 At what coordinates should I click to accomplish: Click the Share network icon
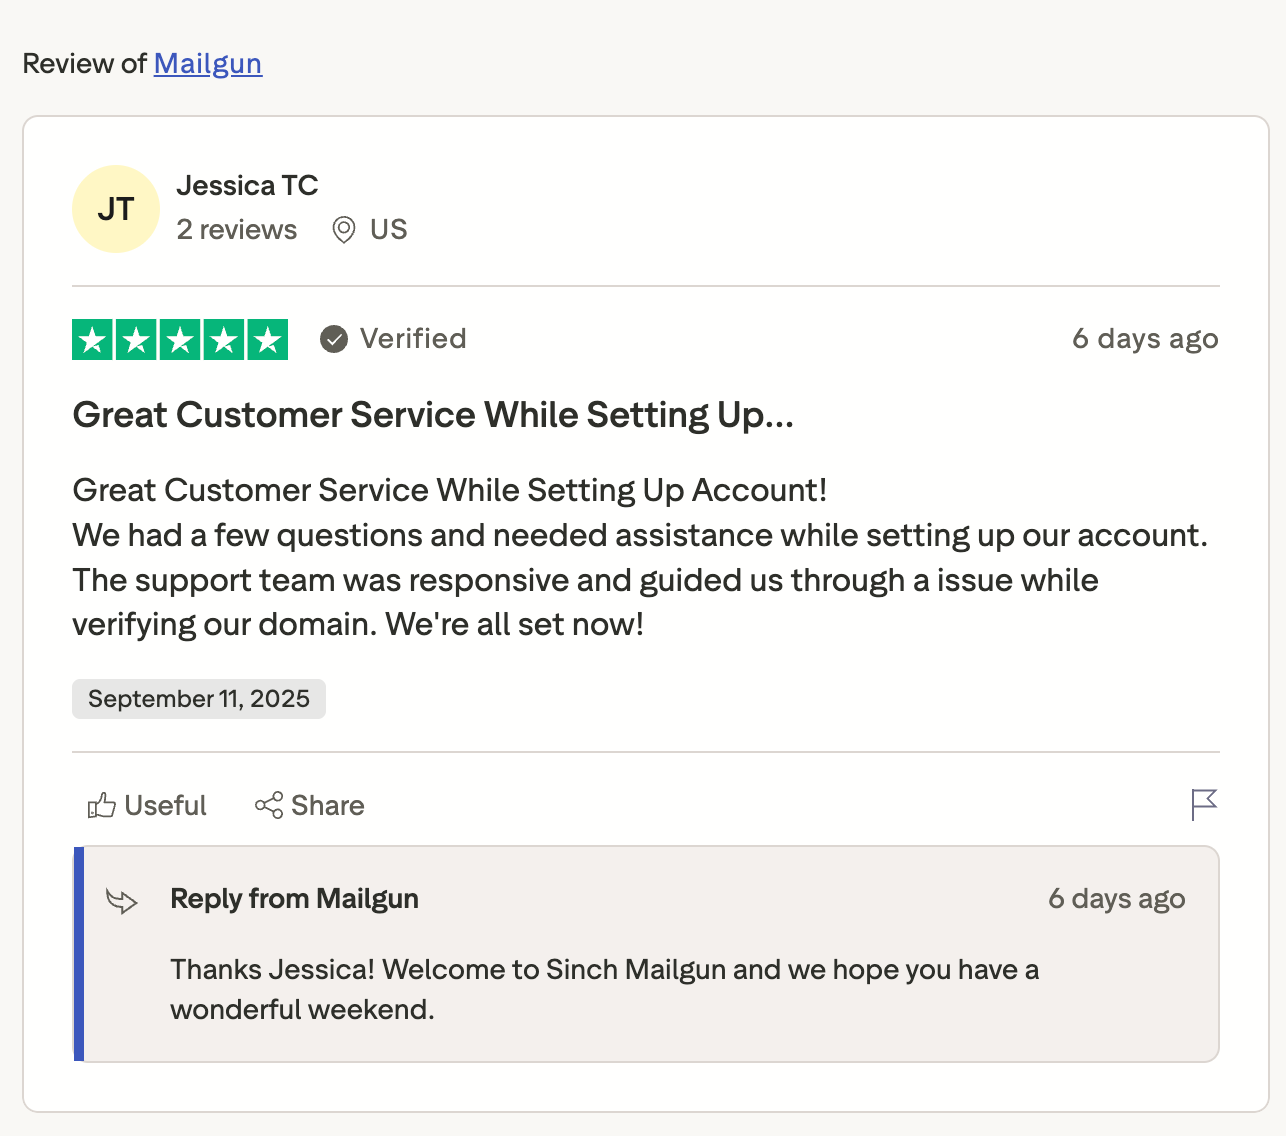click(x=269, y=806)
